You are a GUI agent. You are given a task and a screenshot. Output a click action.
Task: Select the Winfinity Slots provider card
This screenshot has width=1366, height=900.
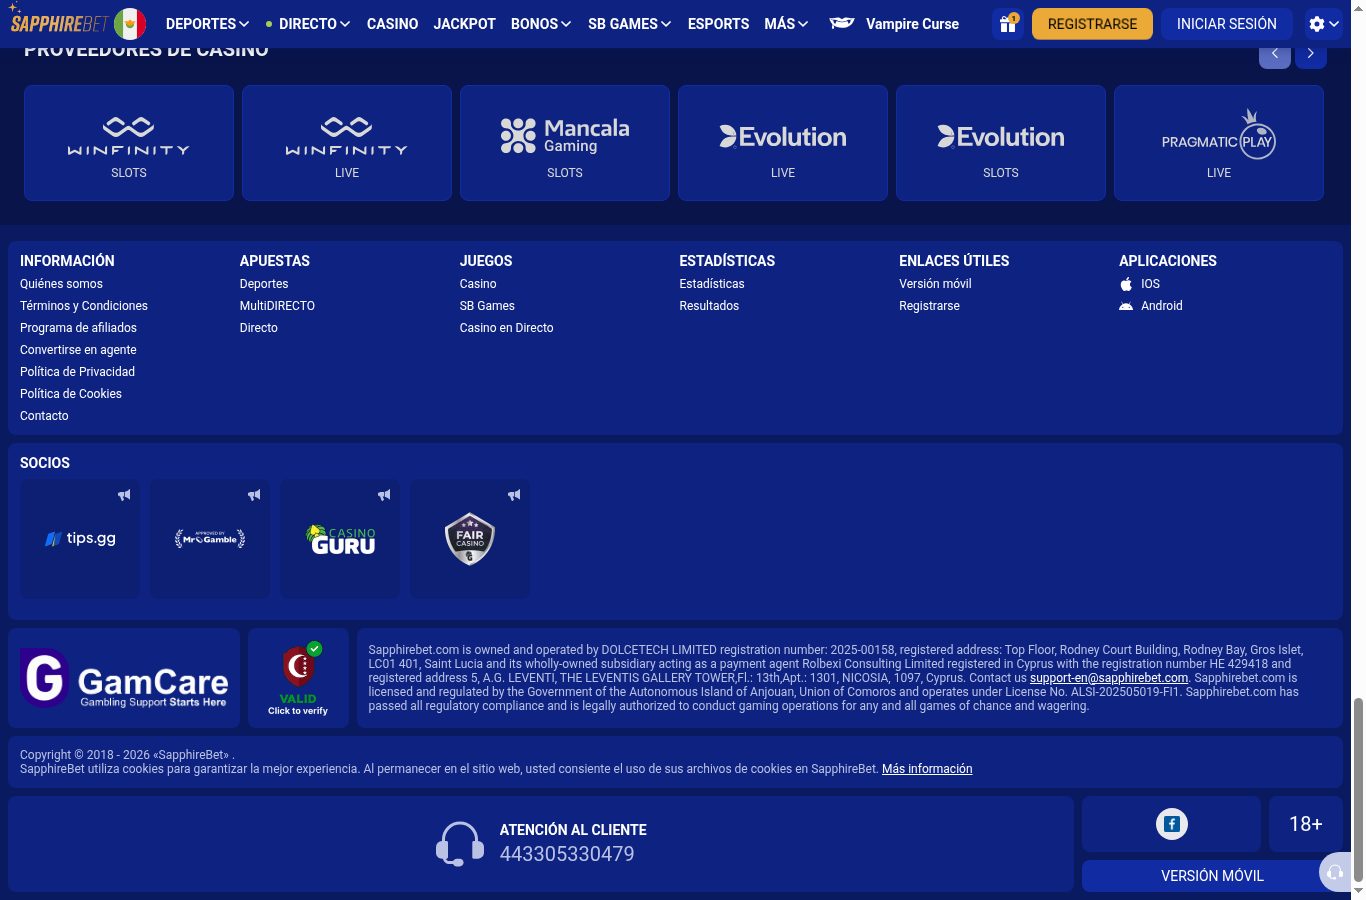[x=129, y=143]
